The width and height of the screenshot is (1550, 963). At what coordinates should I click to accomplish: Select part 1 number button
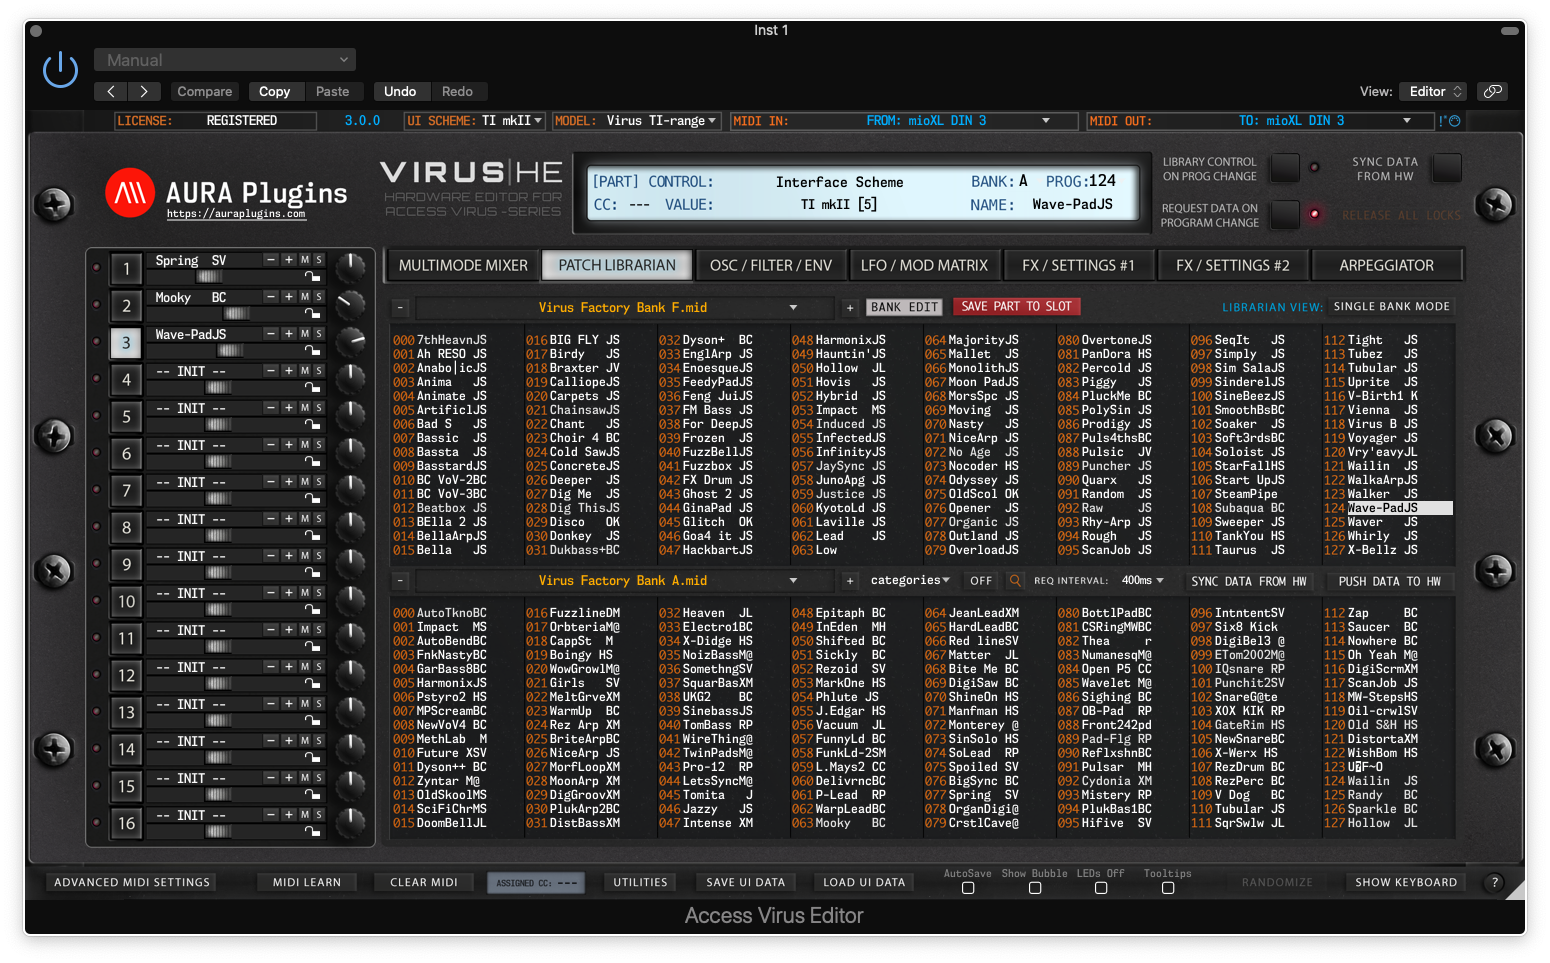(x=126, y=269)
